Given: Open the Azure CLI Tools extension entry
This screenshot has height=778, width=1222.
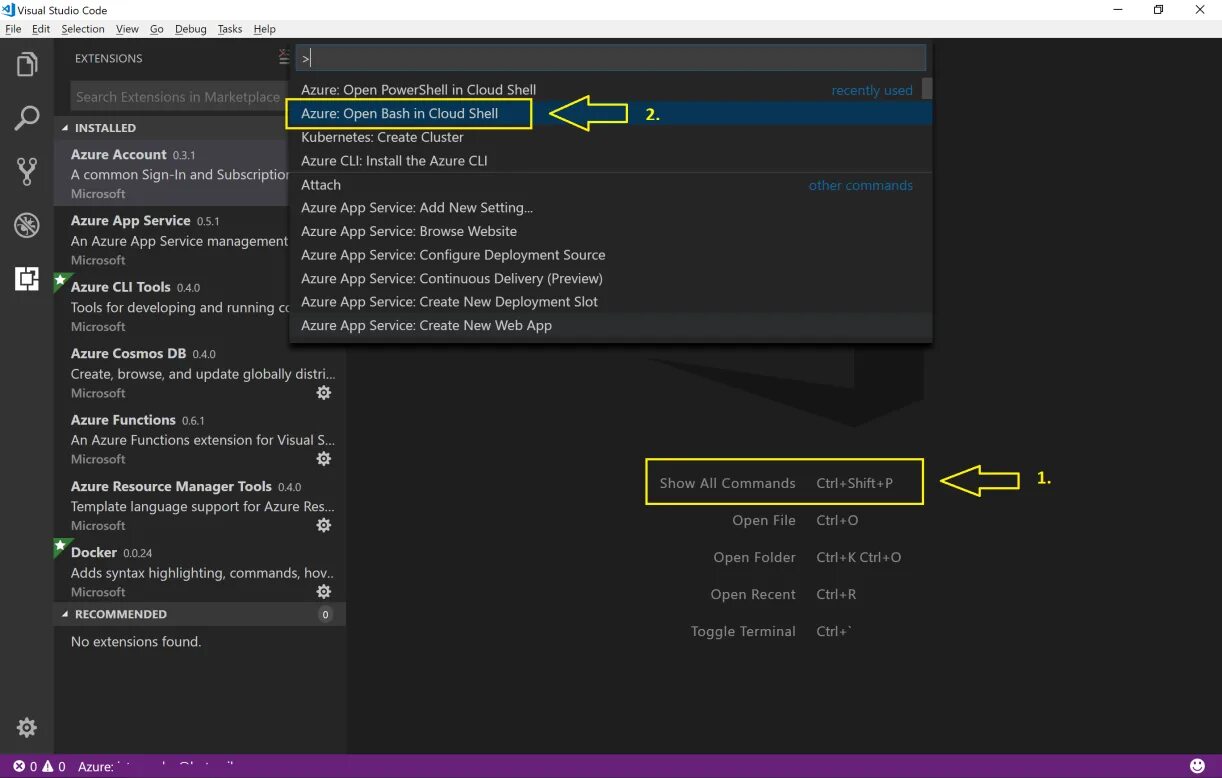Looking at the screenshot, I should click(172, 306).
